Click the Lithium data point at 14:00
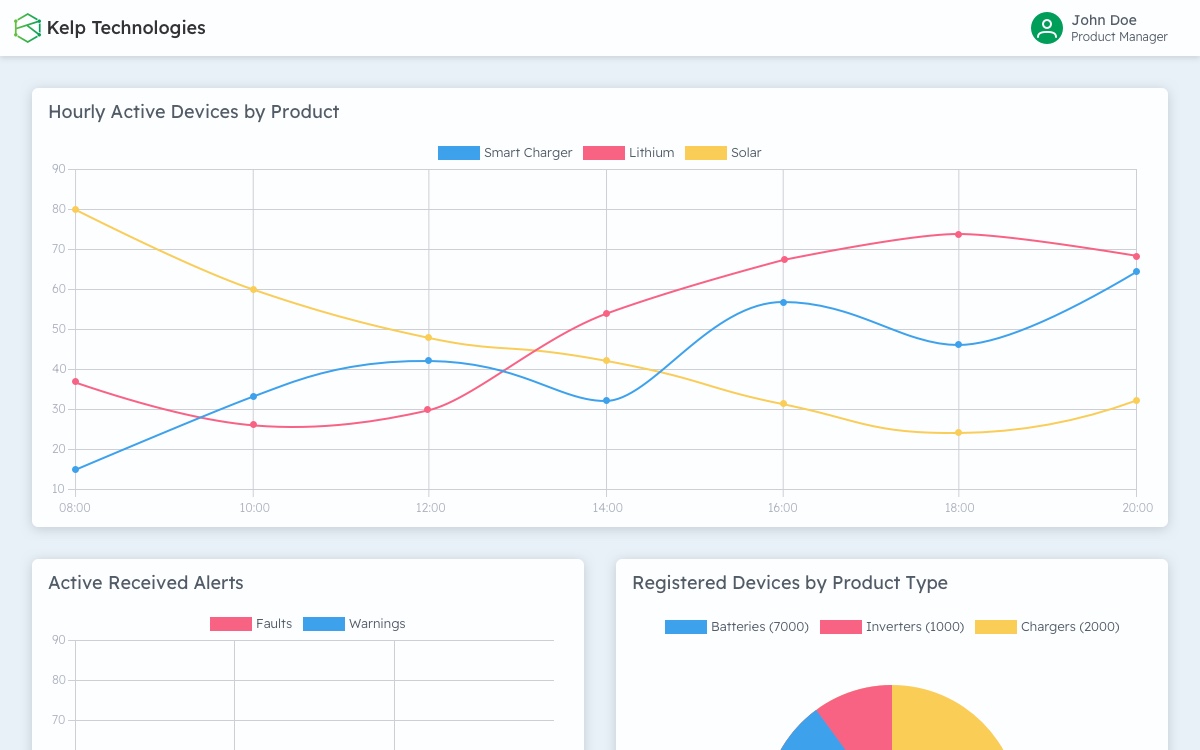 [x=606, y=313]
